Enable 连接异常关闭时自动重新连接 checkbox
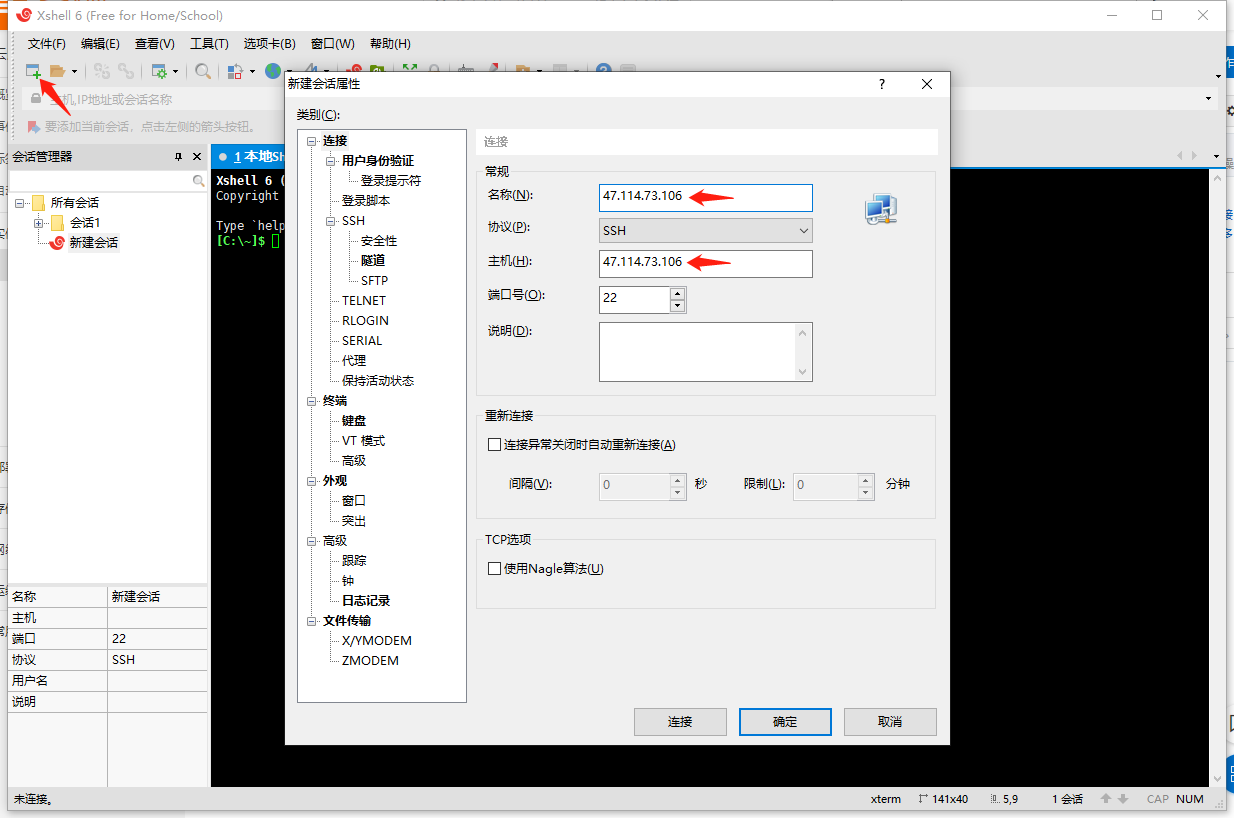Image resolution: width=1234 pixels, height=818 pixels. click(x=494, y=445)
